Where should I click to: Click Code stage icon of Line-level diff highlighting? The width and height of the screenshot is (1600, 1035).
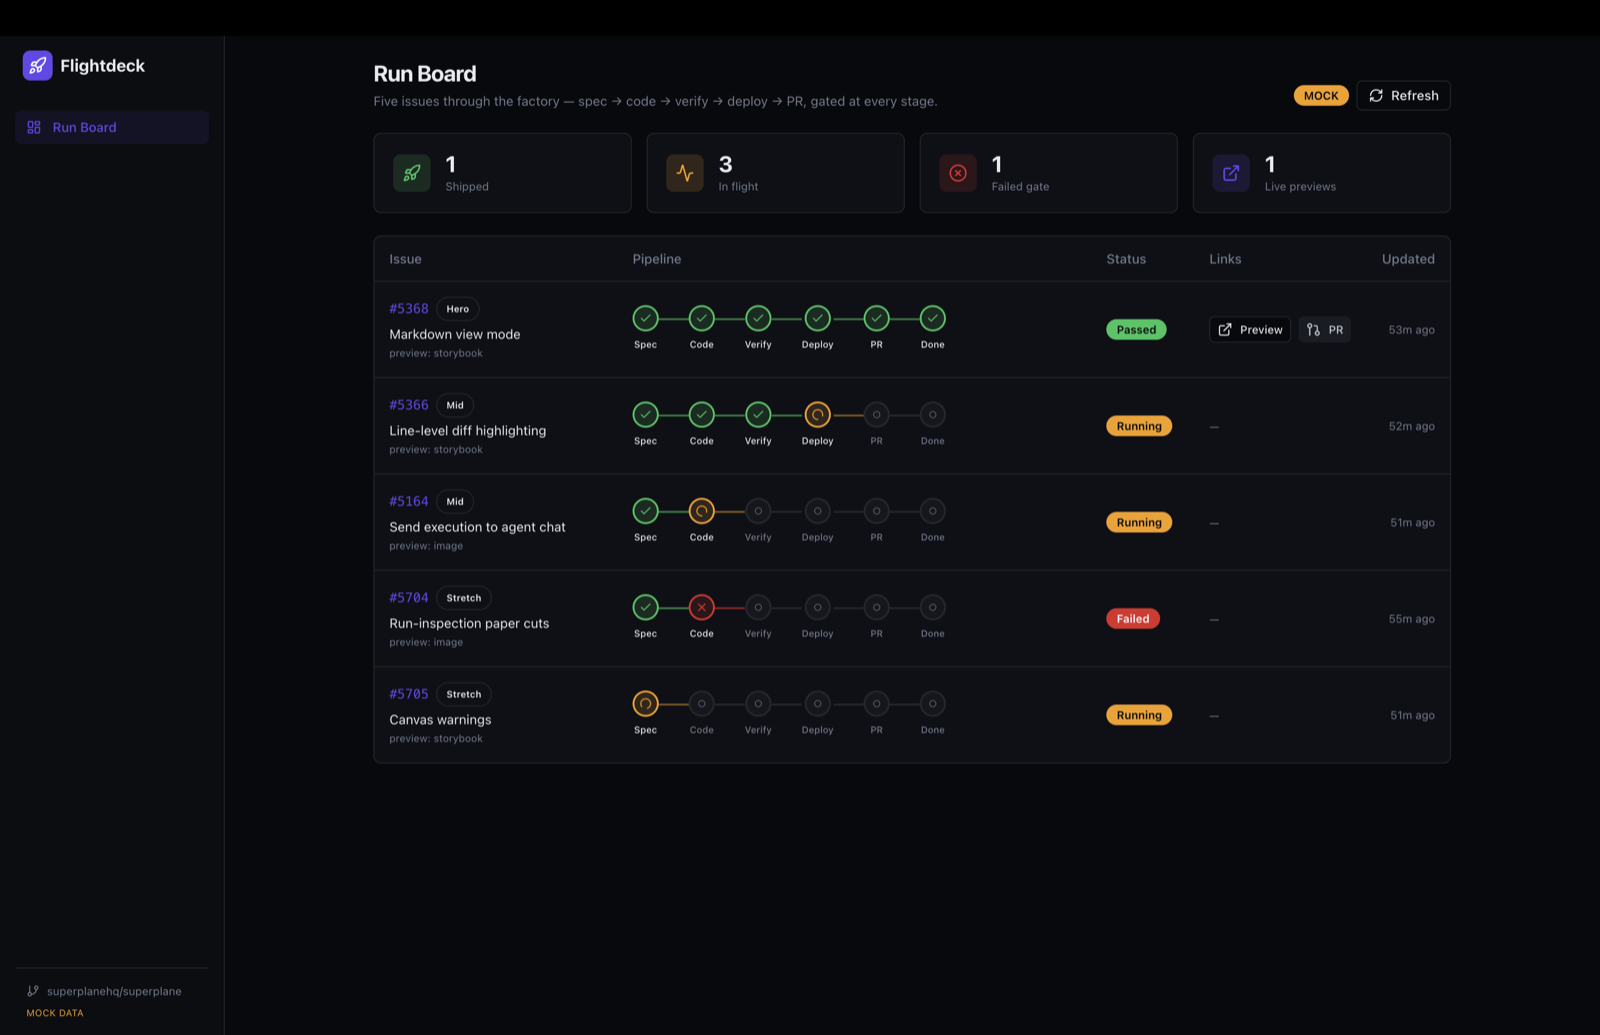click(702, 414)
